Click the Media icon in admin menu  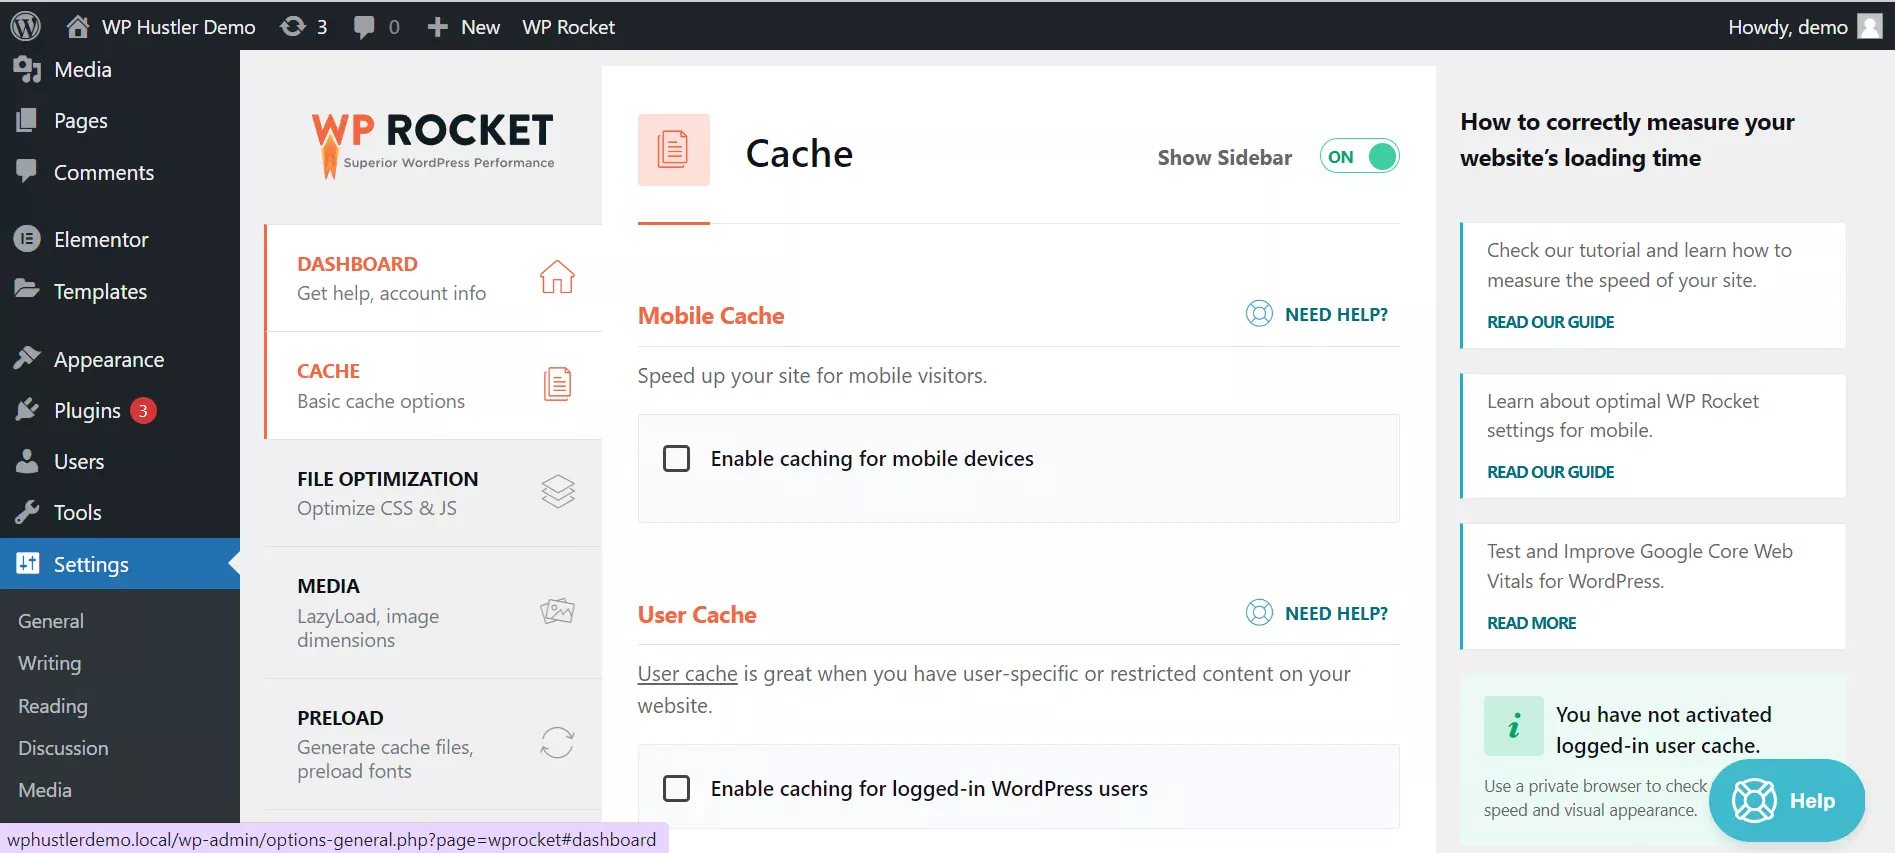point(27,69)
